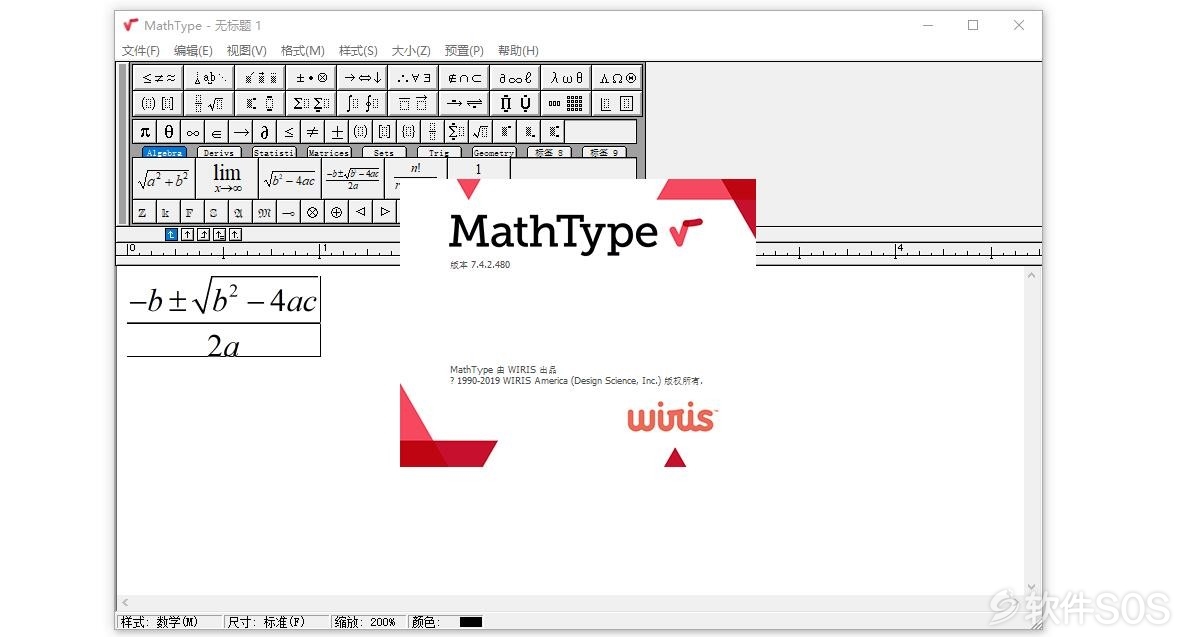
Task: Open the relational symbols palette (≤≠≈)
Action: [158, 77]
